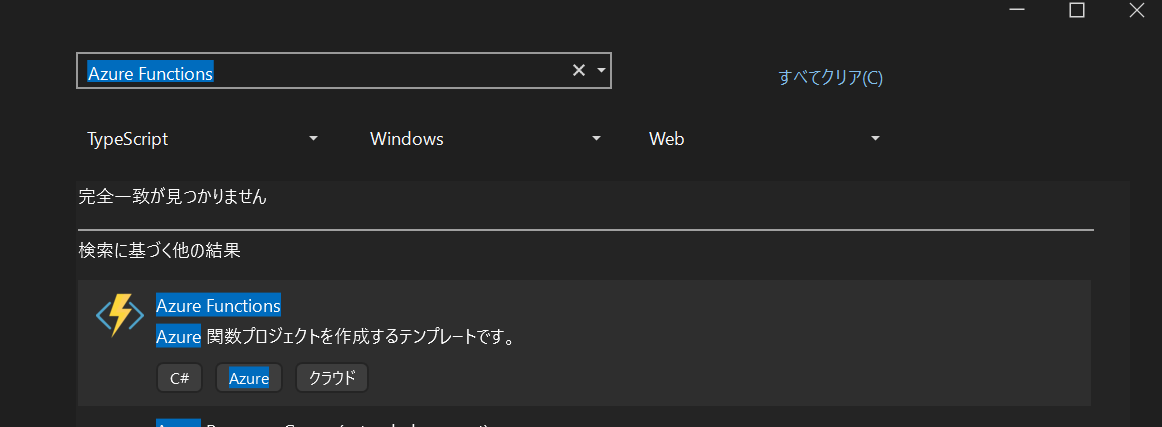Click the chevron arrow beside Windows
The height and width of the screenshot is (427, 1162).
(596, 139)
